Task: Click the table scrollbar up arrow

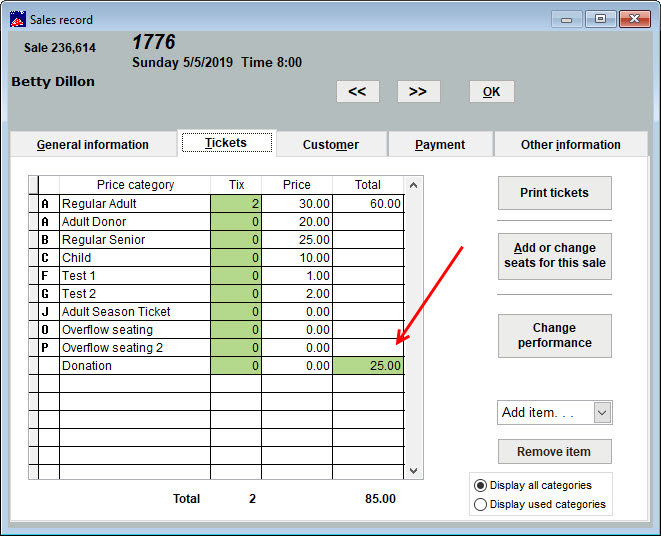Action: pos(414,185)
